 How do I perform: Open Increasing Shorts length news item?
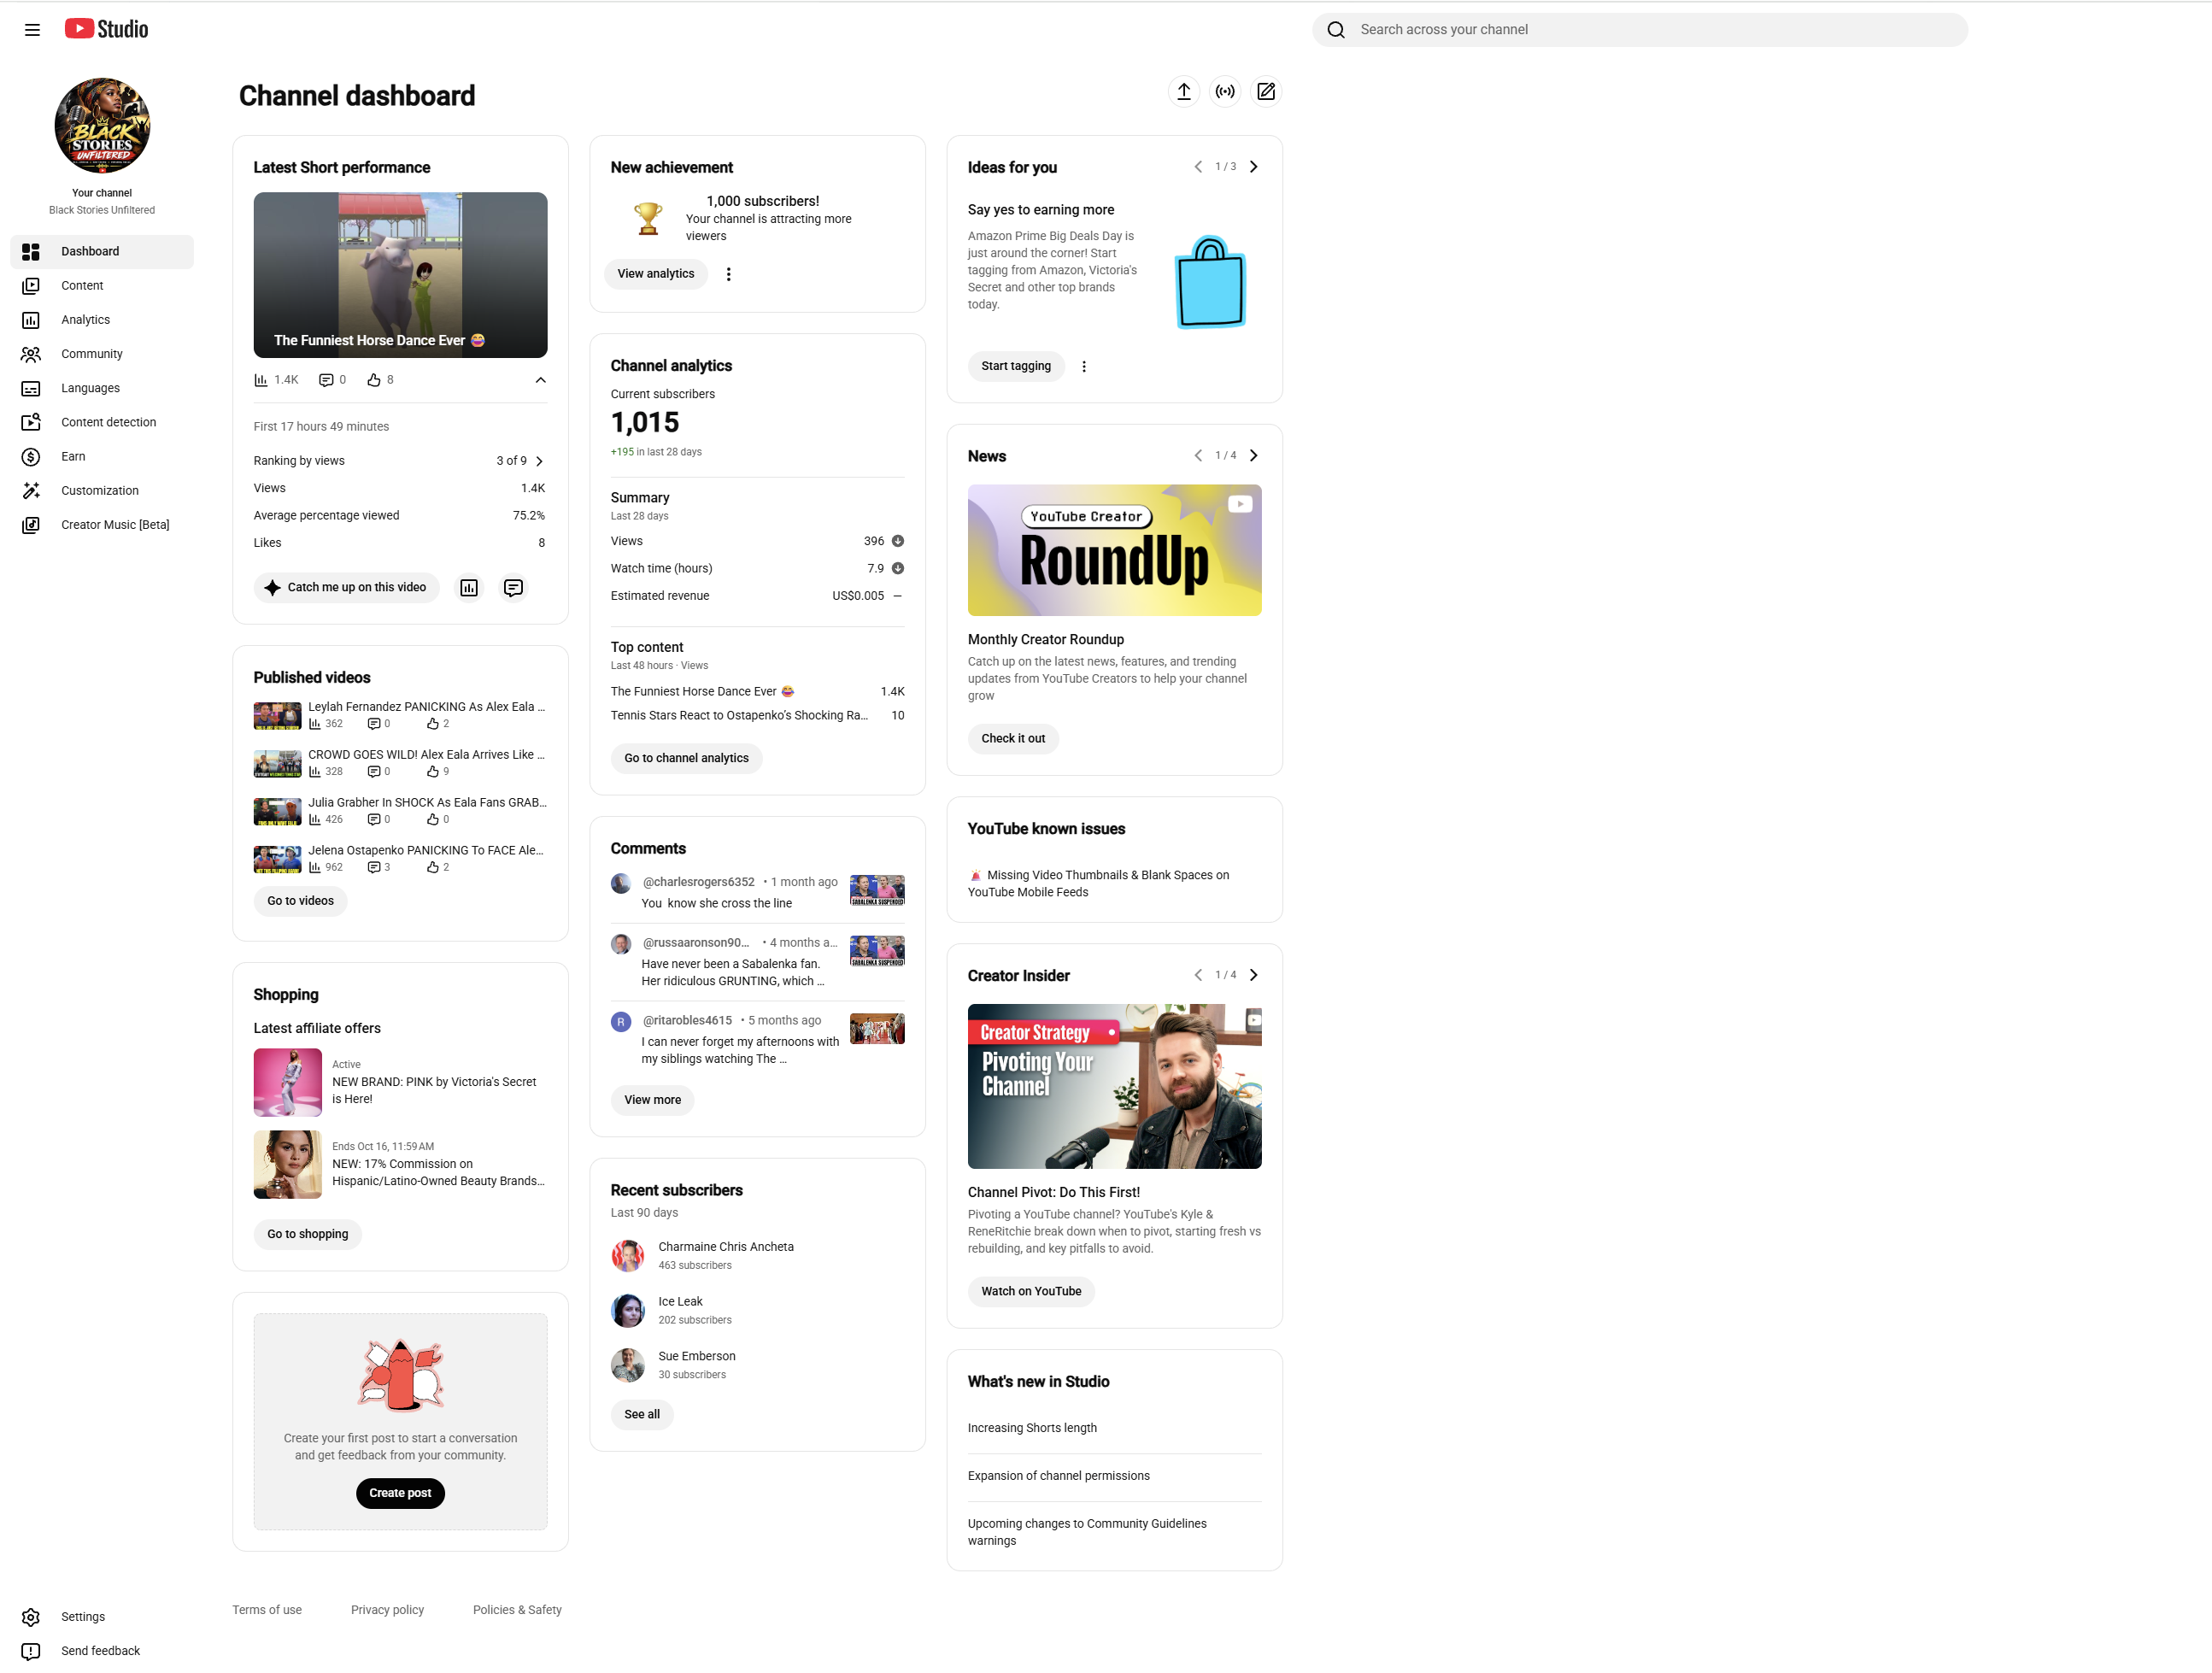click(x=1032, y=1429)
